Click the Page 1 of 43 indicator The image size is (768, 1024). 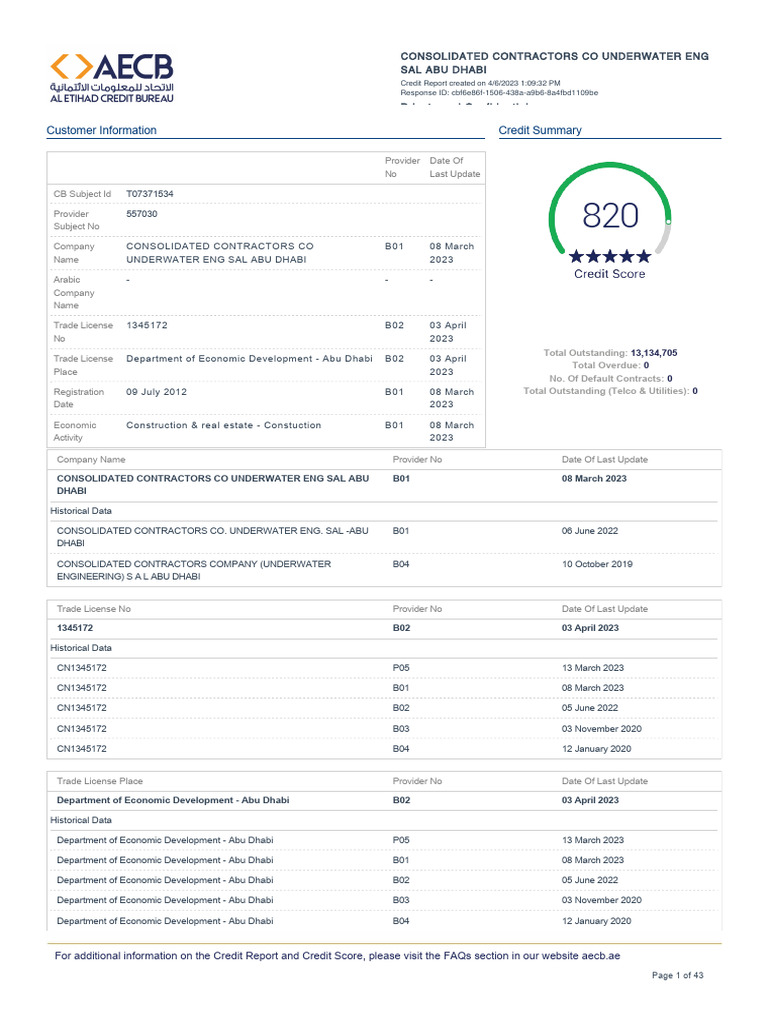point(677,975)
